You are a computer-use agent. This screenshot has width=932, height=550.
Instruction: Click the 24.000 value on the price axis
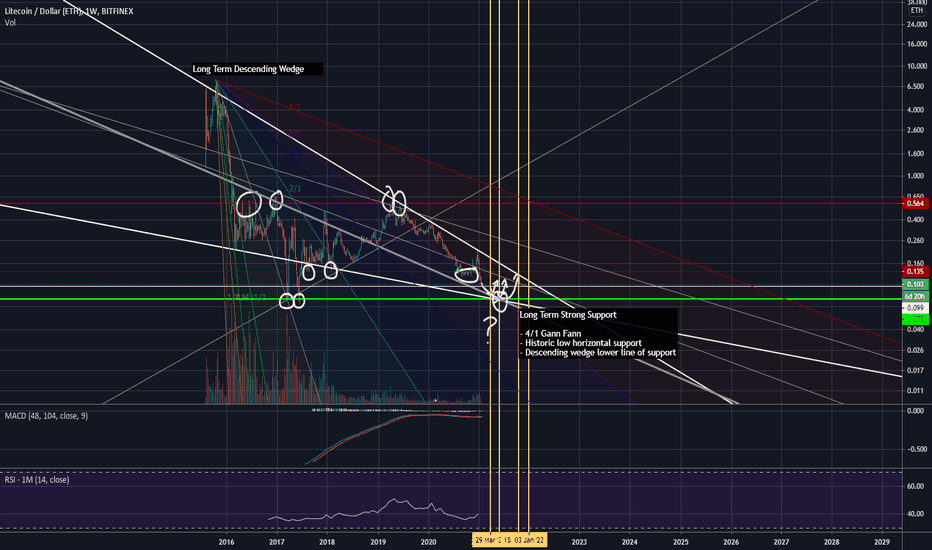pyautogui.click(x=917, y=24)
